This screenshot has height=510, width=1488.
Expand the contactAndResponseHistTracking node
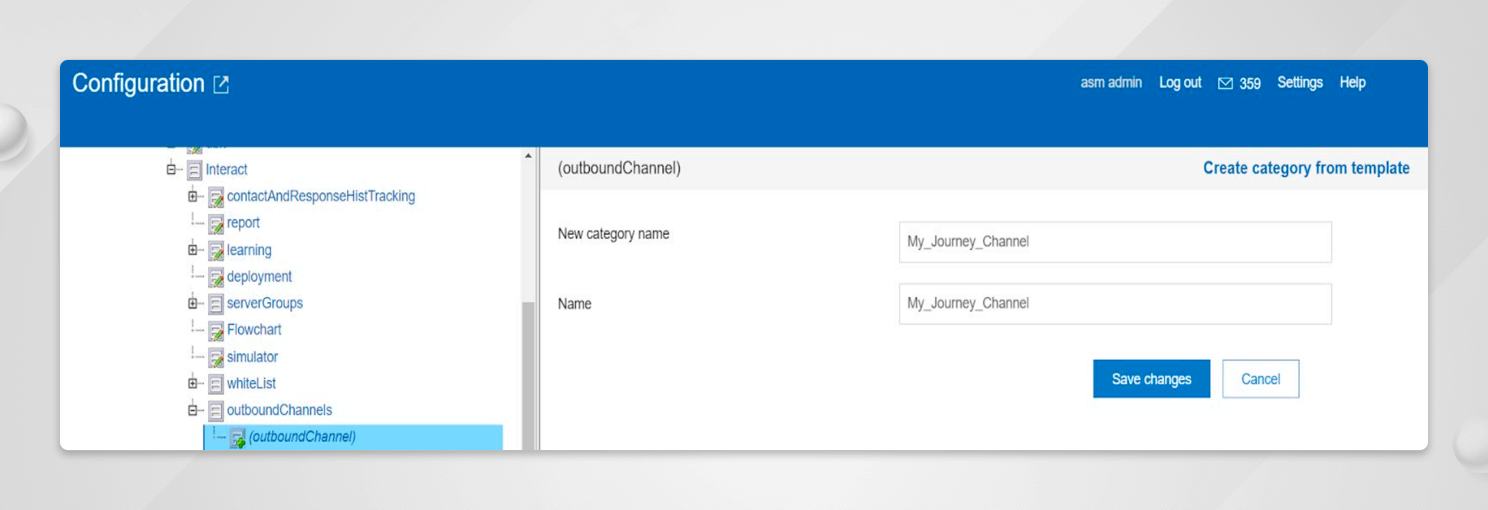[193, 196]
